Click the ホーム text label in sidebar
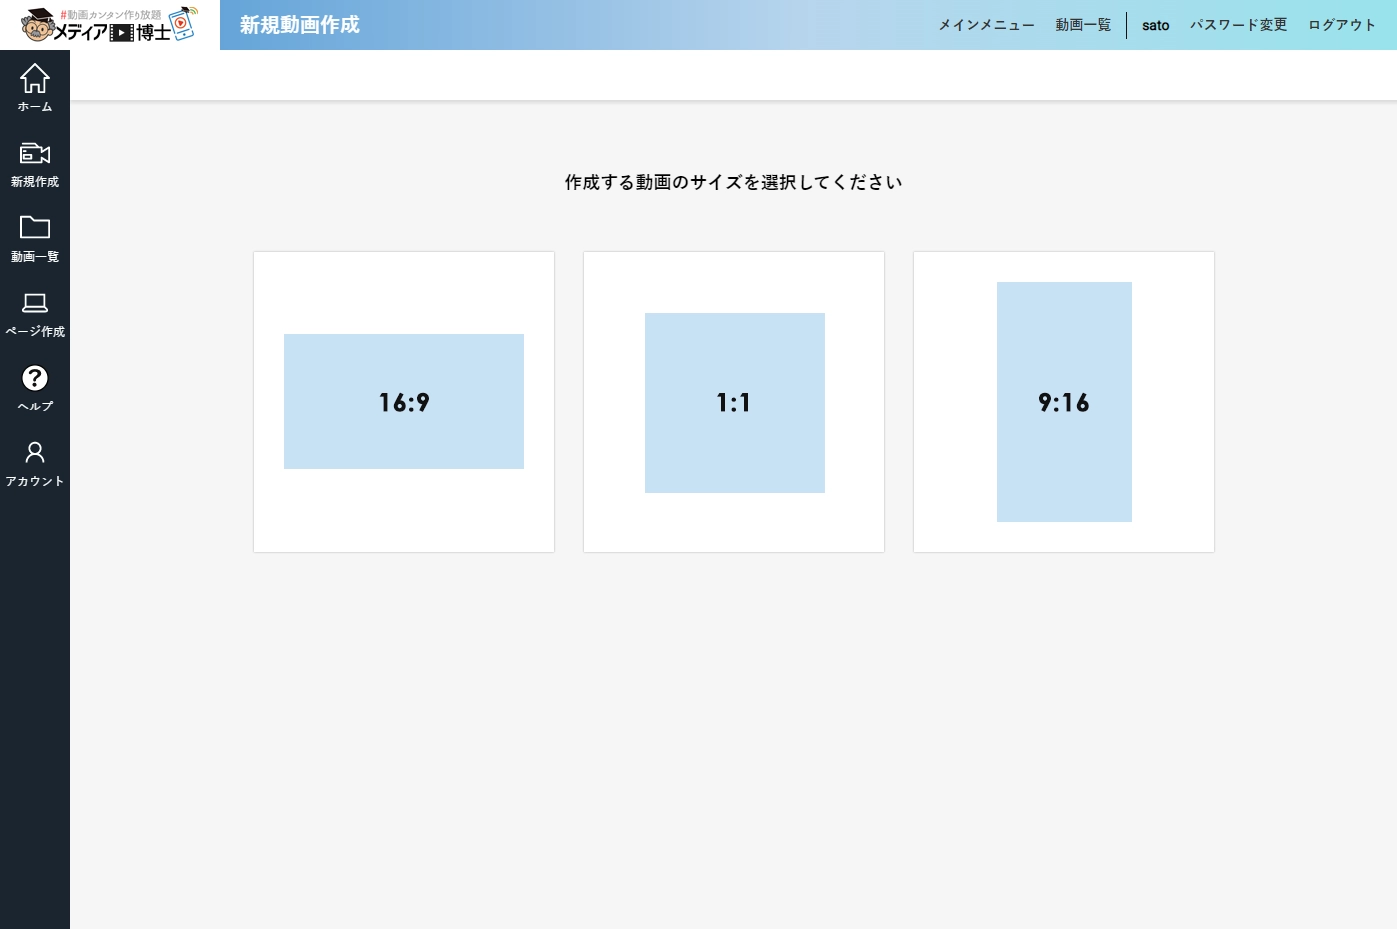The image size is (1397, 929). 35,107
